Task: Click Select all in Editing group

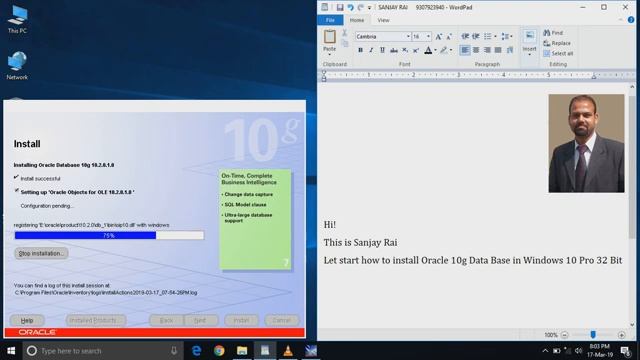Action: pos(558,53)
